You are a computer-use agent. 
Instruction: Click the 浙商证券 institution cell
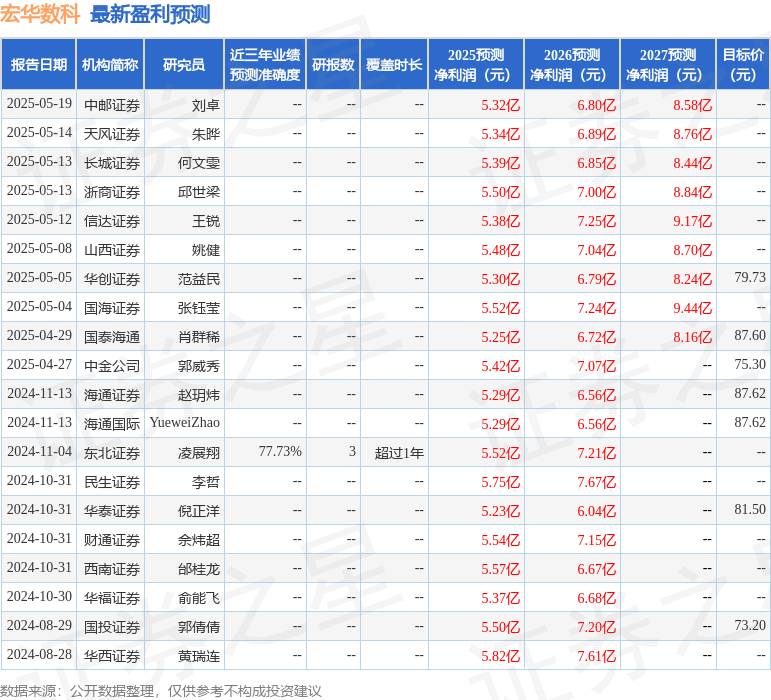tap(112, 192)
